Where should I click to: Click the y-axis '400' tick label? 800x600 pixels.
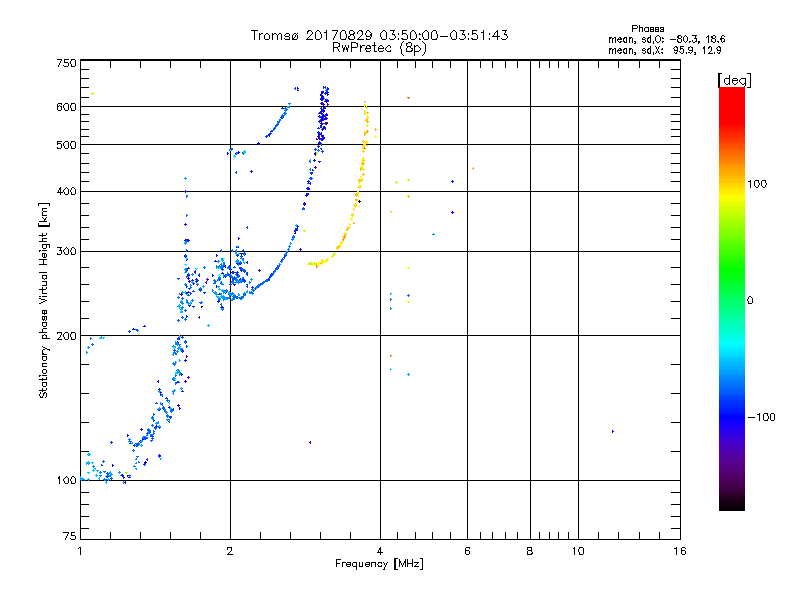tap(66, 192)
